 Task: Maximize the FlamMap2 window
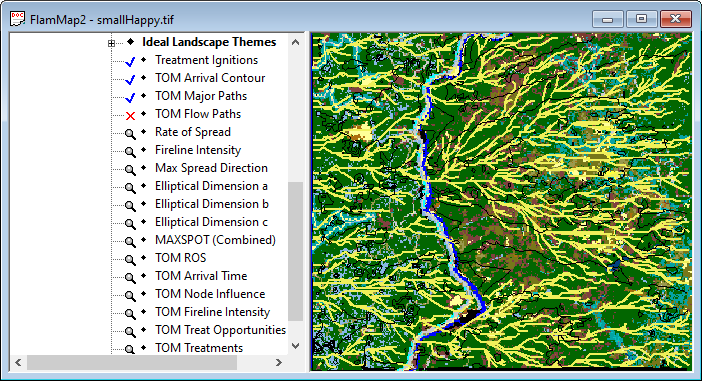(x=641, y=19)
